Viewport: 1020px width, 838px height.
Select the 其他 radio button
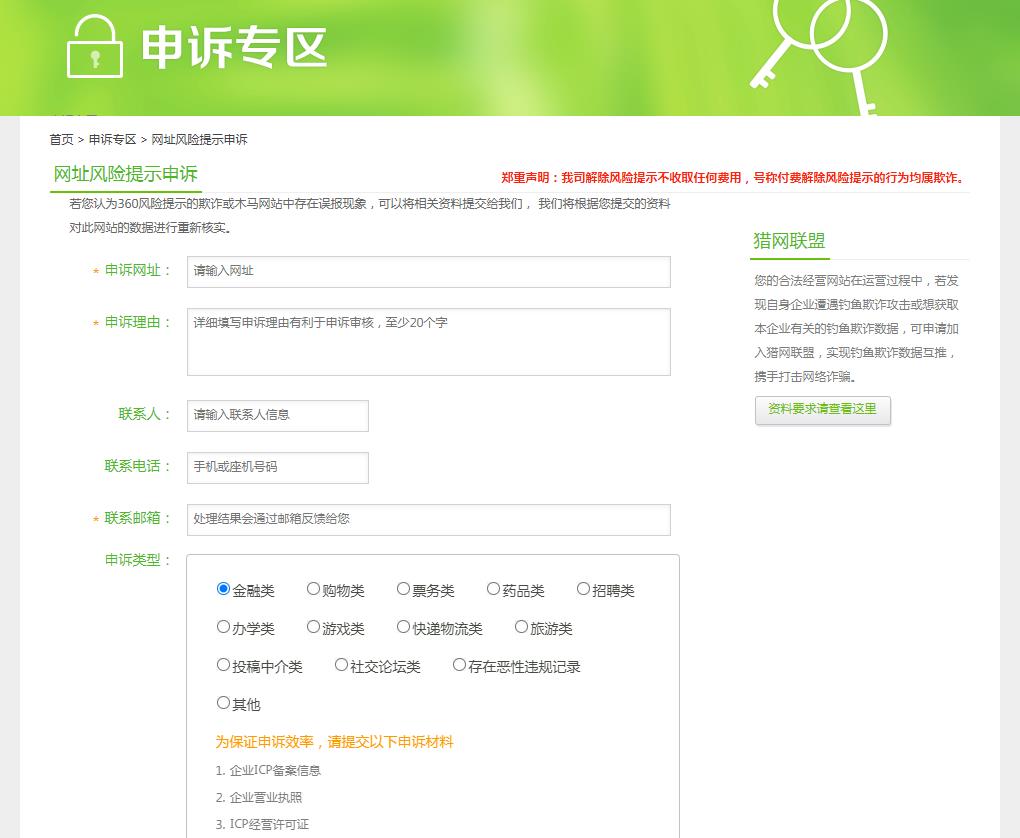[224, 703]
